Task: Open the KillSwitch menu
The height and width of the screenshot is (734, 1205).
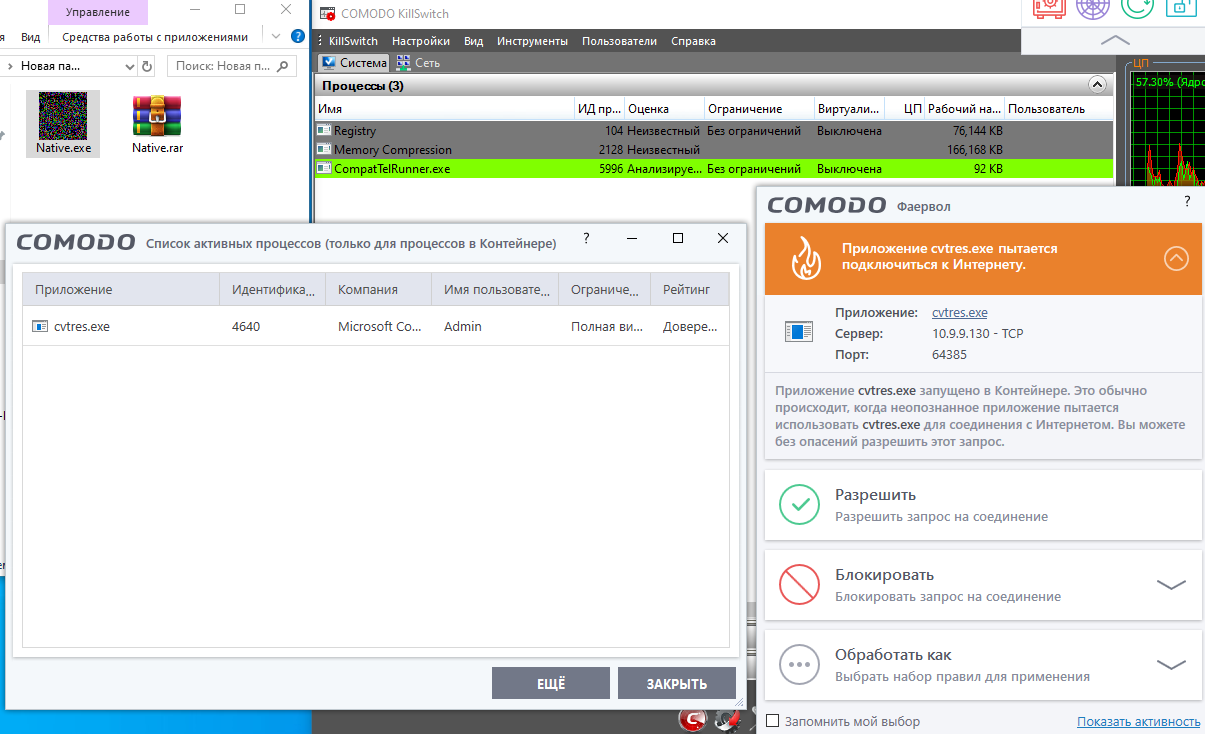Action: coord(354,41)
